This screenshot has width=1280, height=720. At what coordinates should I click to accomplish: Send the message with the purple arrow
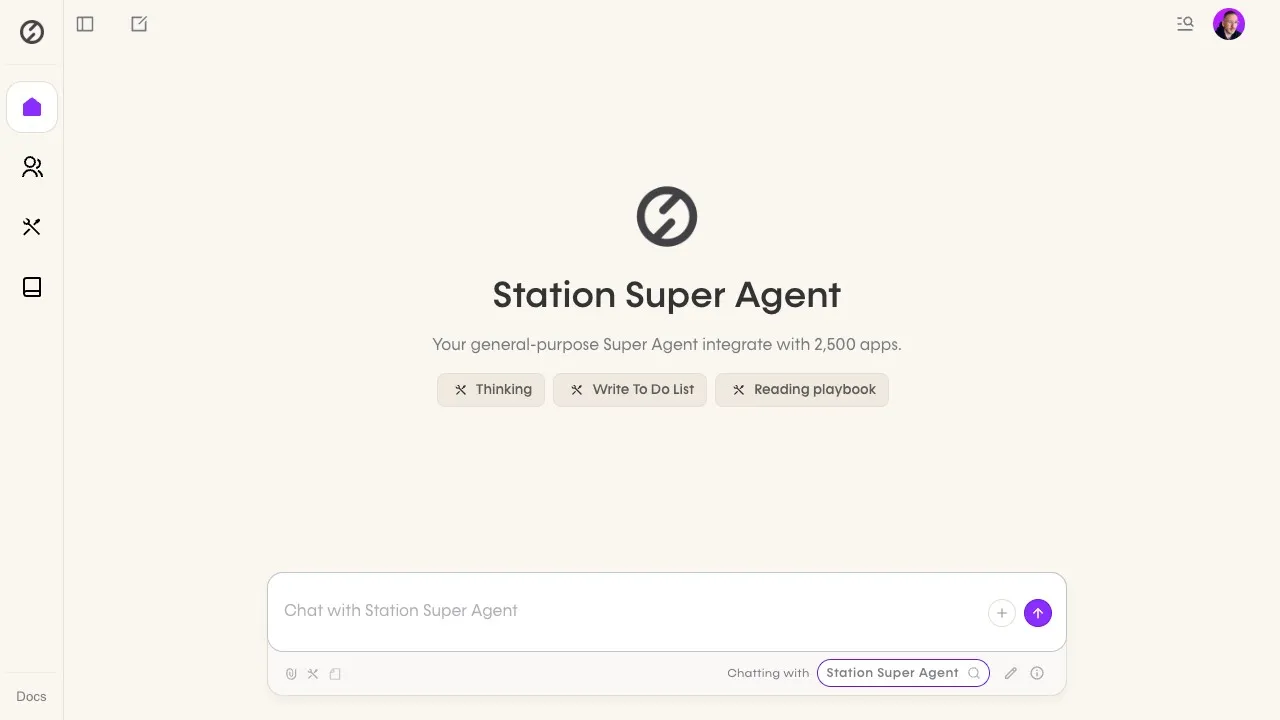(1038, 613)
